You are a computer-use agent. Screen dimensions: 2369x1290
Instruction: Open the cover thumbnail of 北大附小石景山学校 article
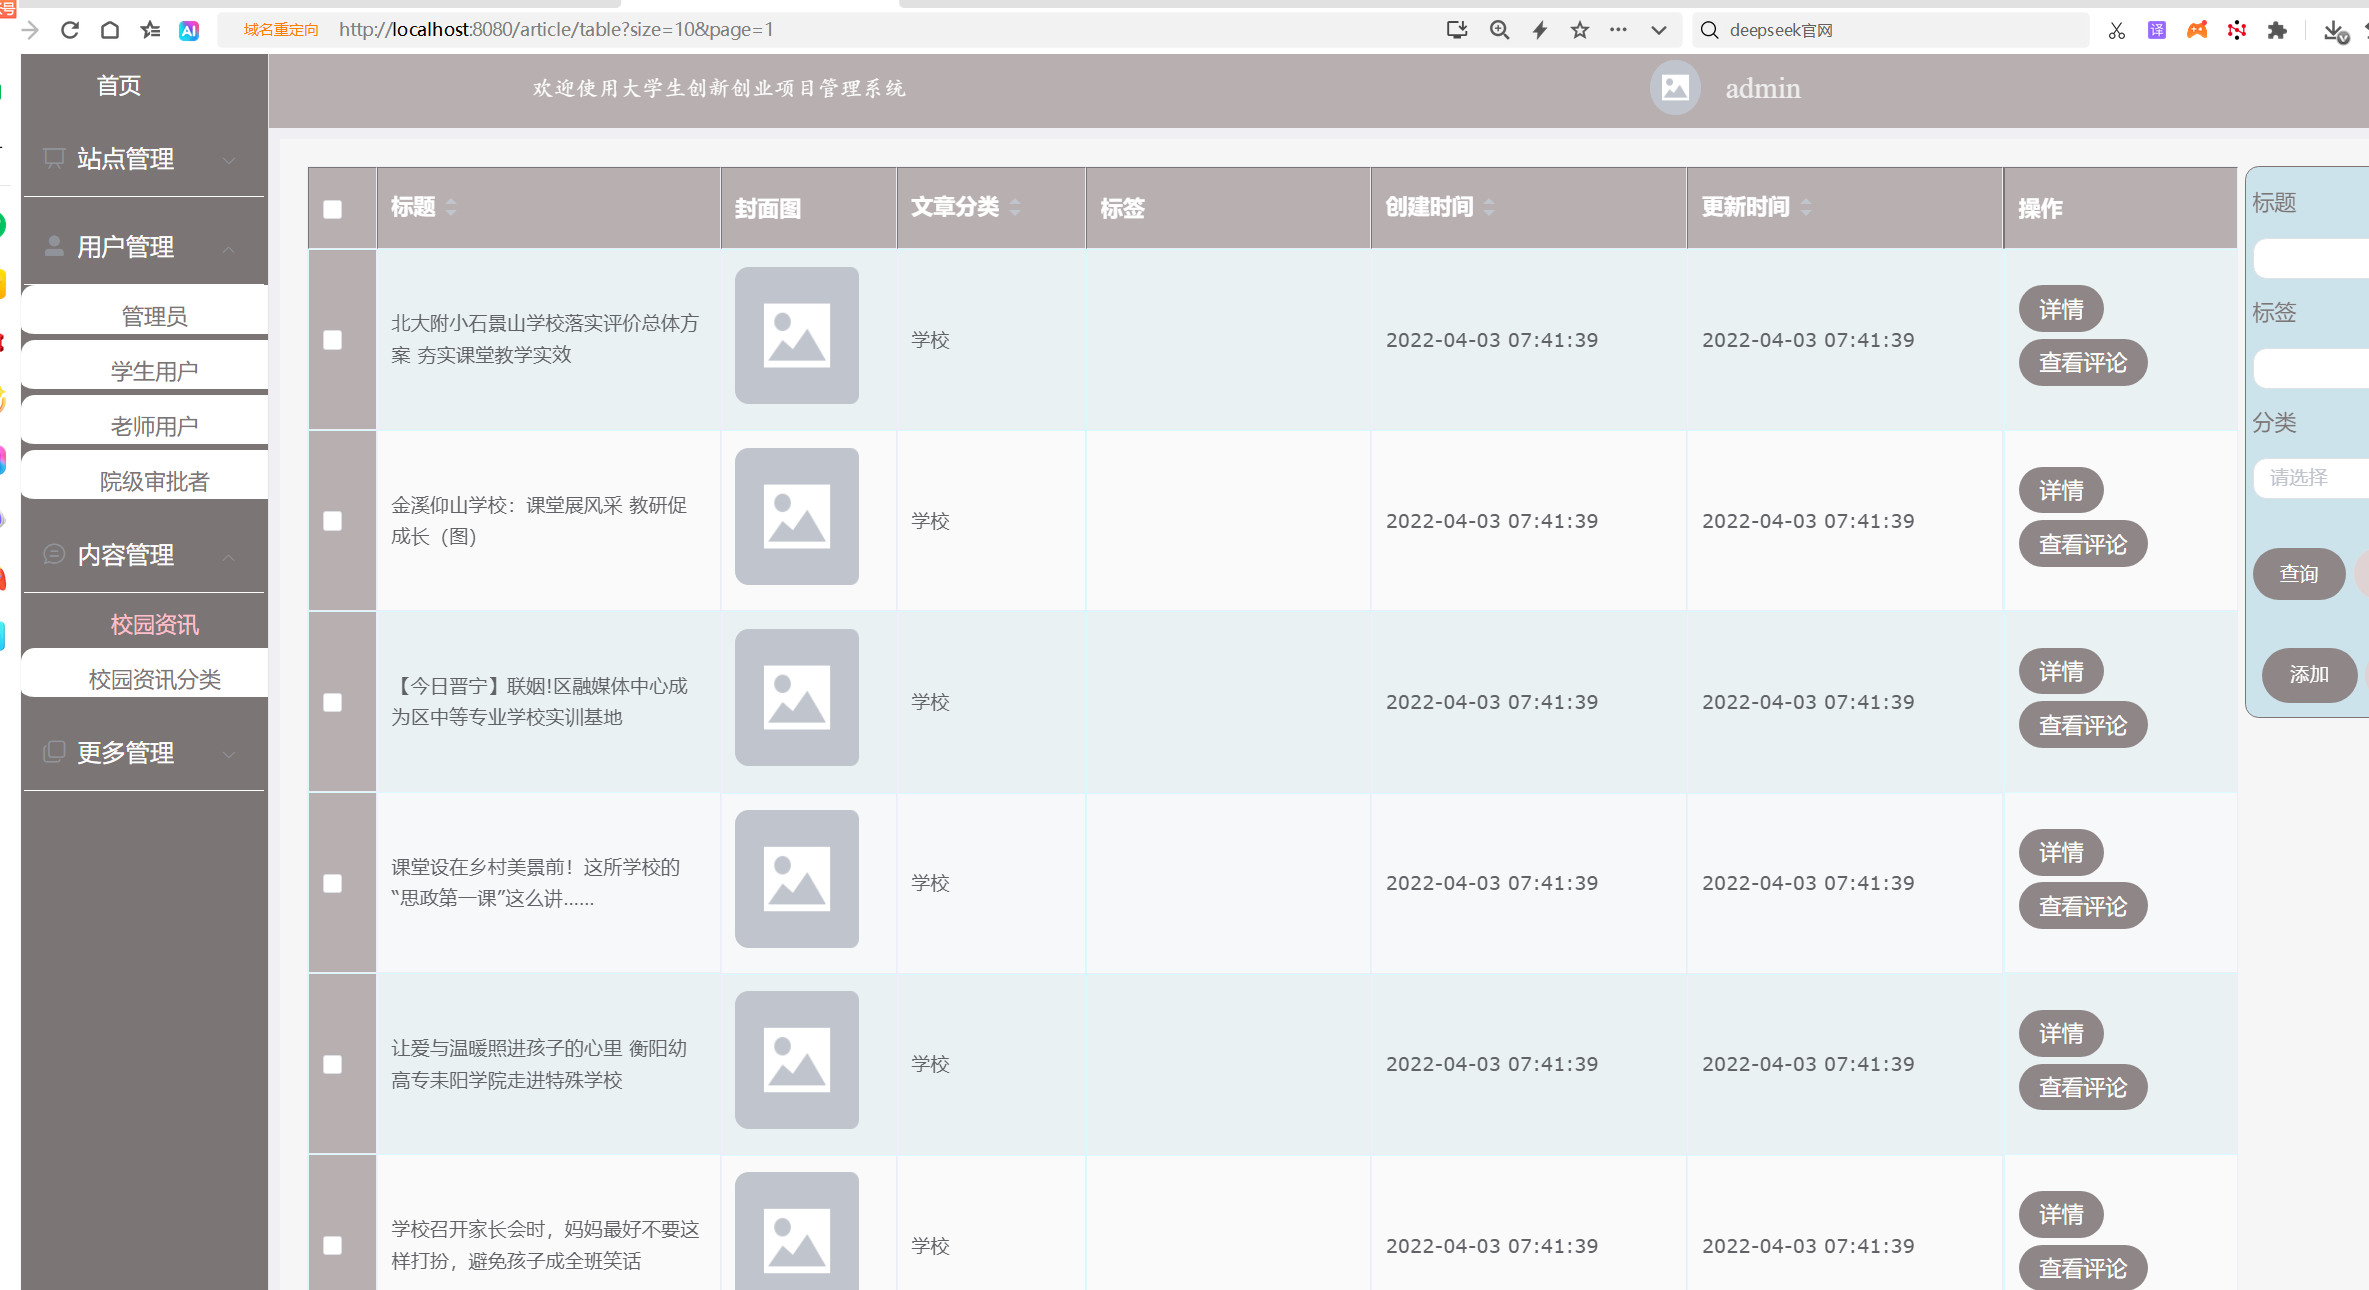tap(796, 335)
